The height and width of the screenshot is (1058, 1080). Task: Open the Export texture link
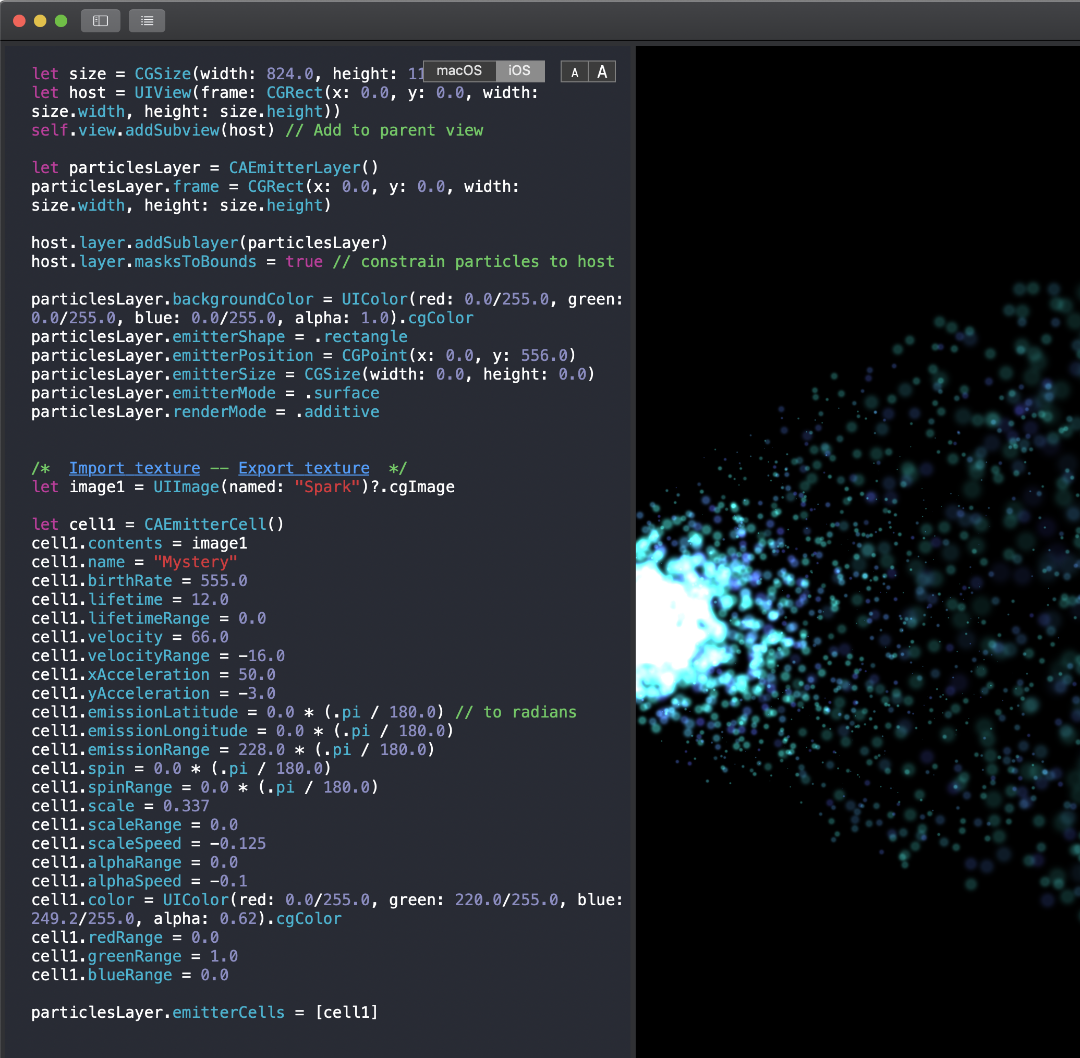point(304,468)
